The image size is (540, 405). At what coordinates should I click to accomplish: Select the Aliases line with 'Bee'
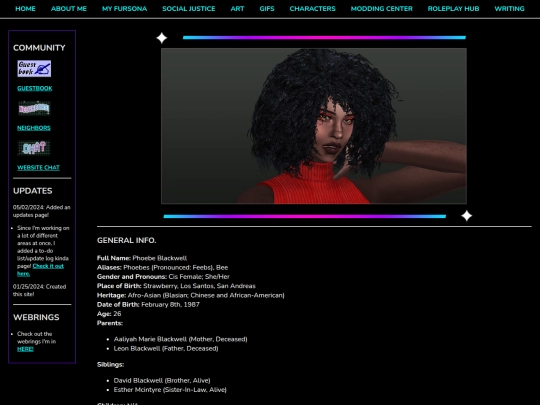[163, 268]
